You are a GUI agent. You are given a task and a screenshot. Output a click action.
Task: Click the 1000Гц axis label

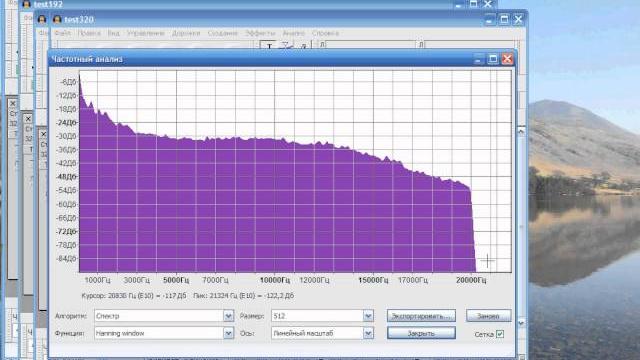click(97, 280)
